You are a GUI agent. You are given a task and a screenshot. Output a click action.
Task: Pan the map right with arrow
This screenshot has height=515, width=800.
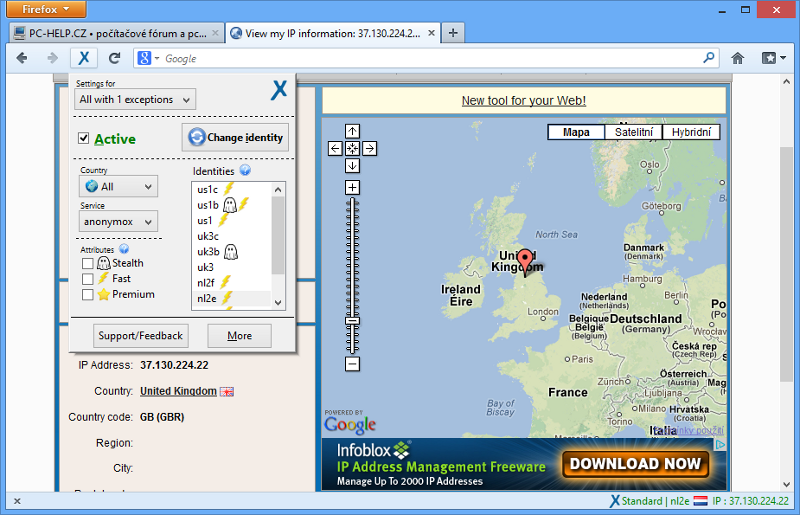(369, 148)
